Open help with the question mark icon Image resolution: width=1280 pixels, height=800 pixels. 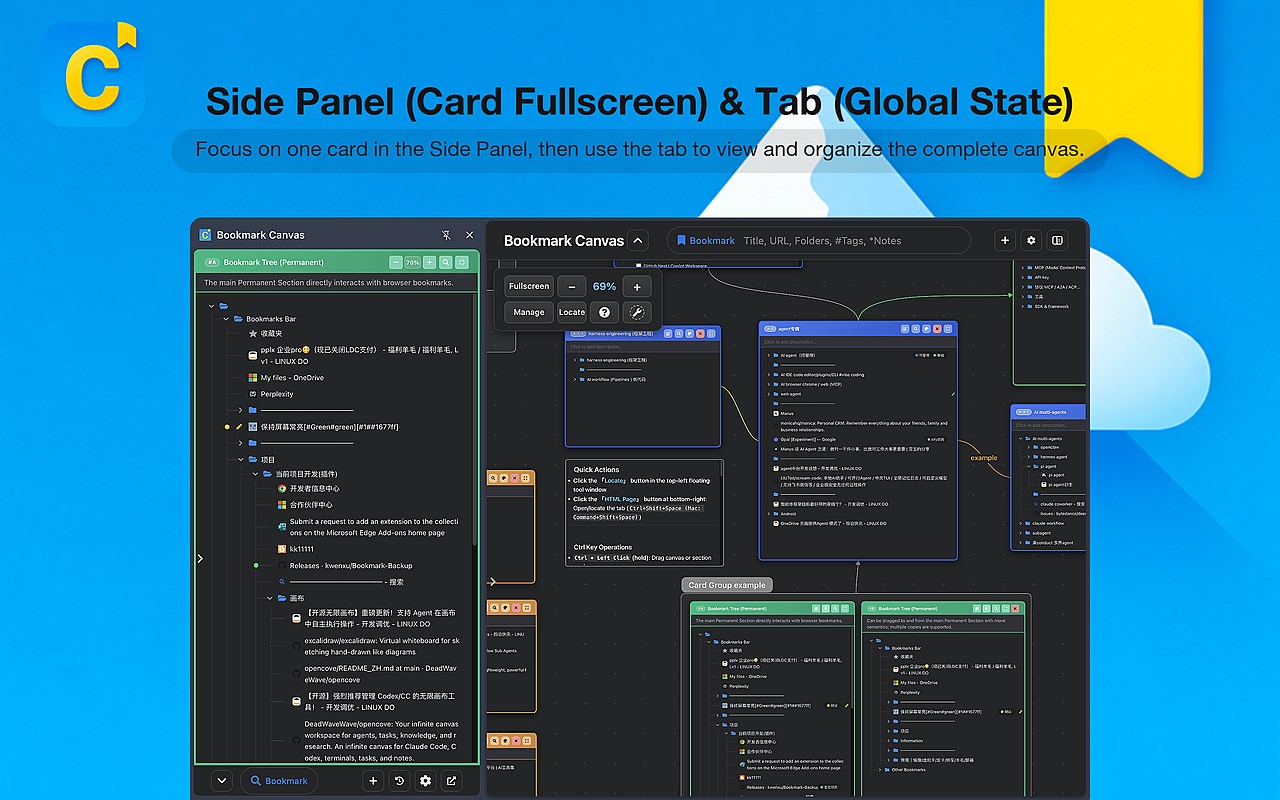click(x=604, y=312)
